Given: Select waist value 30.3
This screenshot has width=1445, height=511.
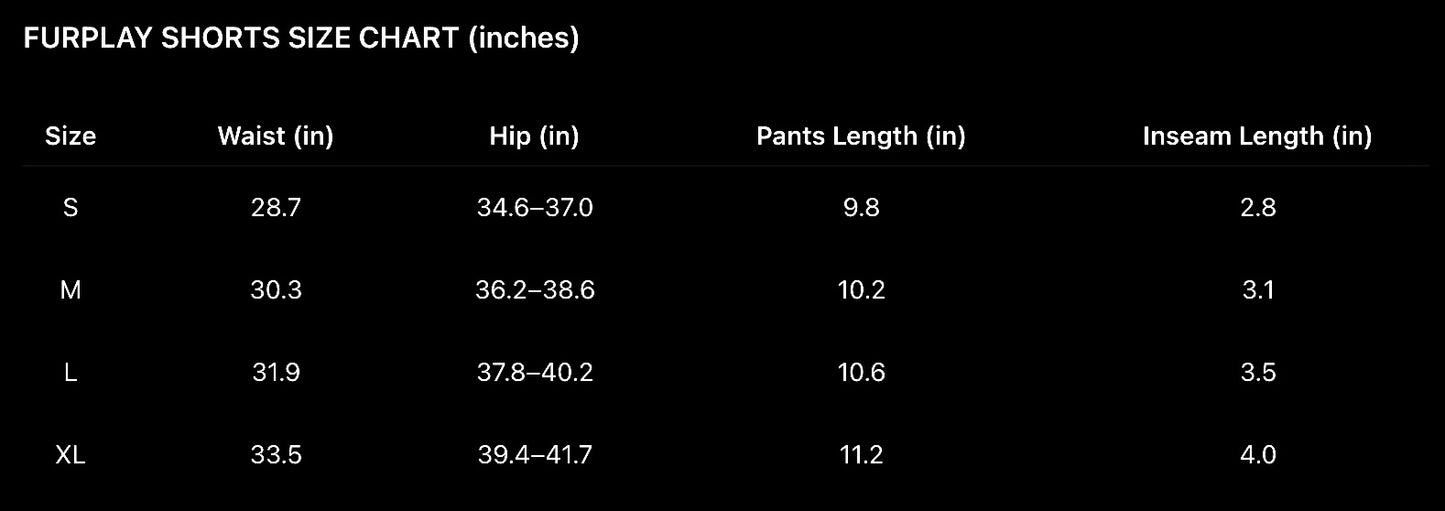Looking at the screenshot, I should [x=275, y=290].
